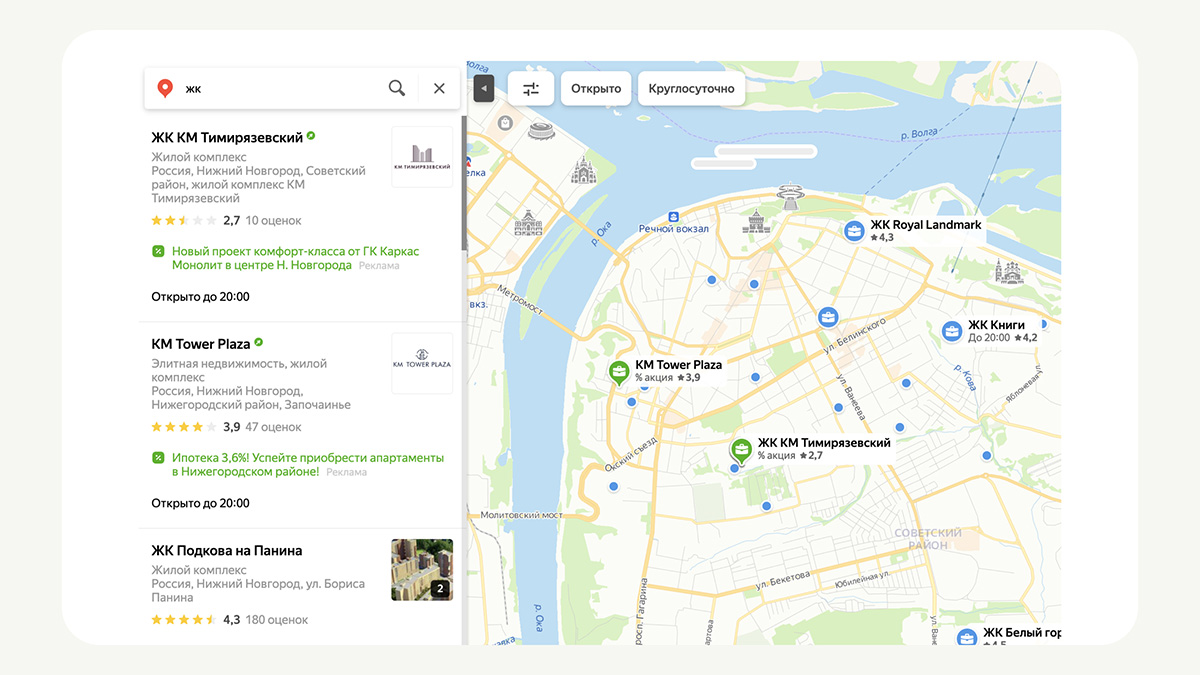This screenshot has width=1200, height=675.
Task: Open ad link Ипотека 3,6% апартаменты
Action: (307, 465)
